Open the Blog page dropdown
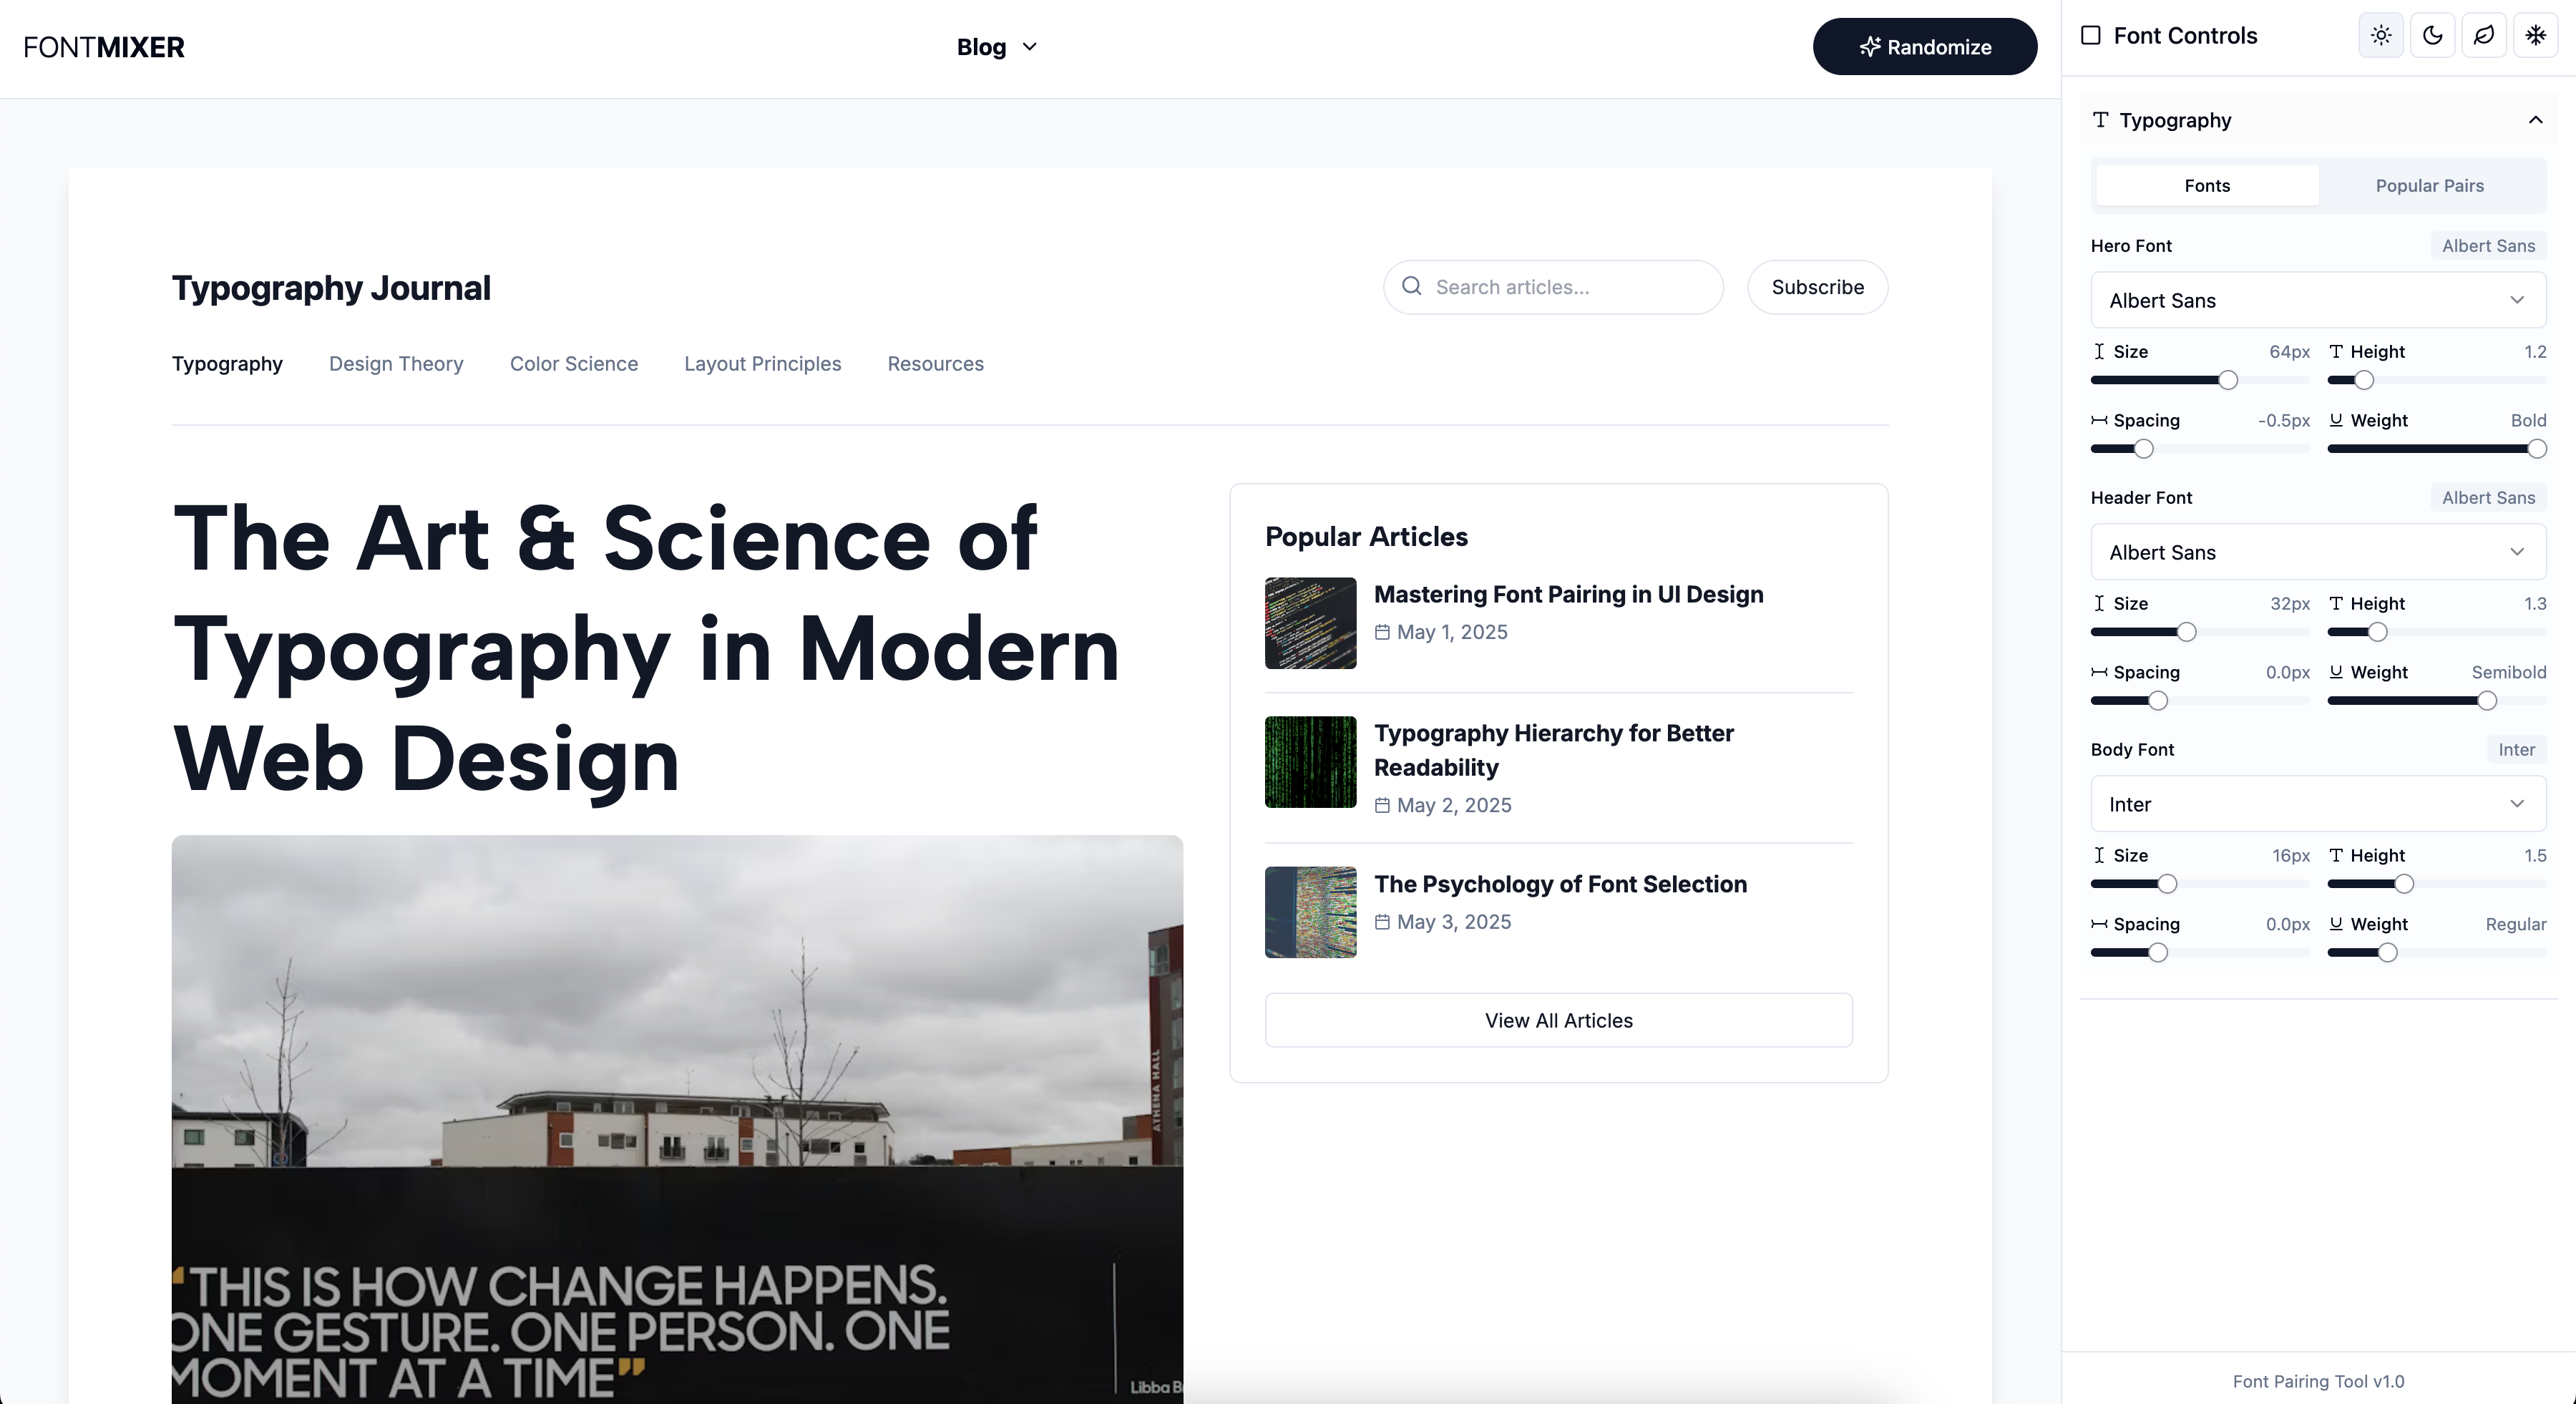 click(997, 47)
